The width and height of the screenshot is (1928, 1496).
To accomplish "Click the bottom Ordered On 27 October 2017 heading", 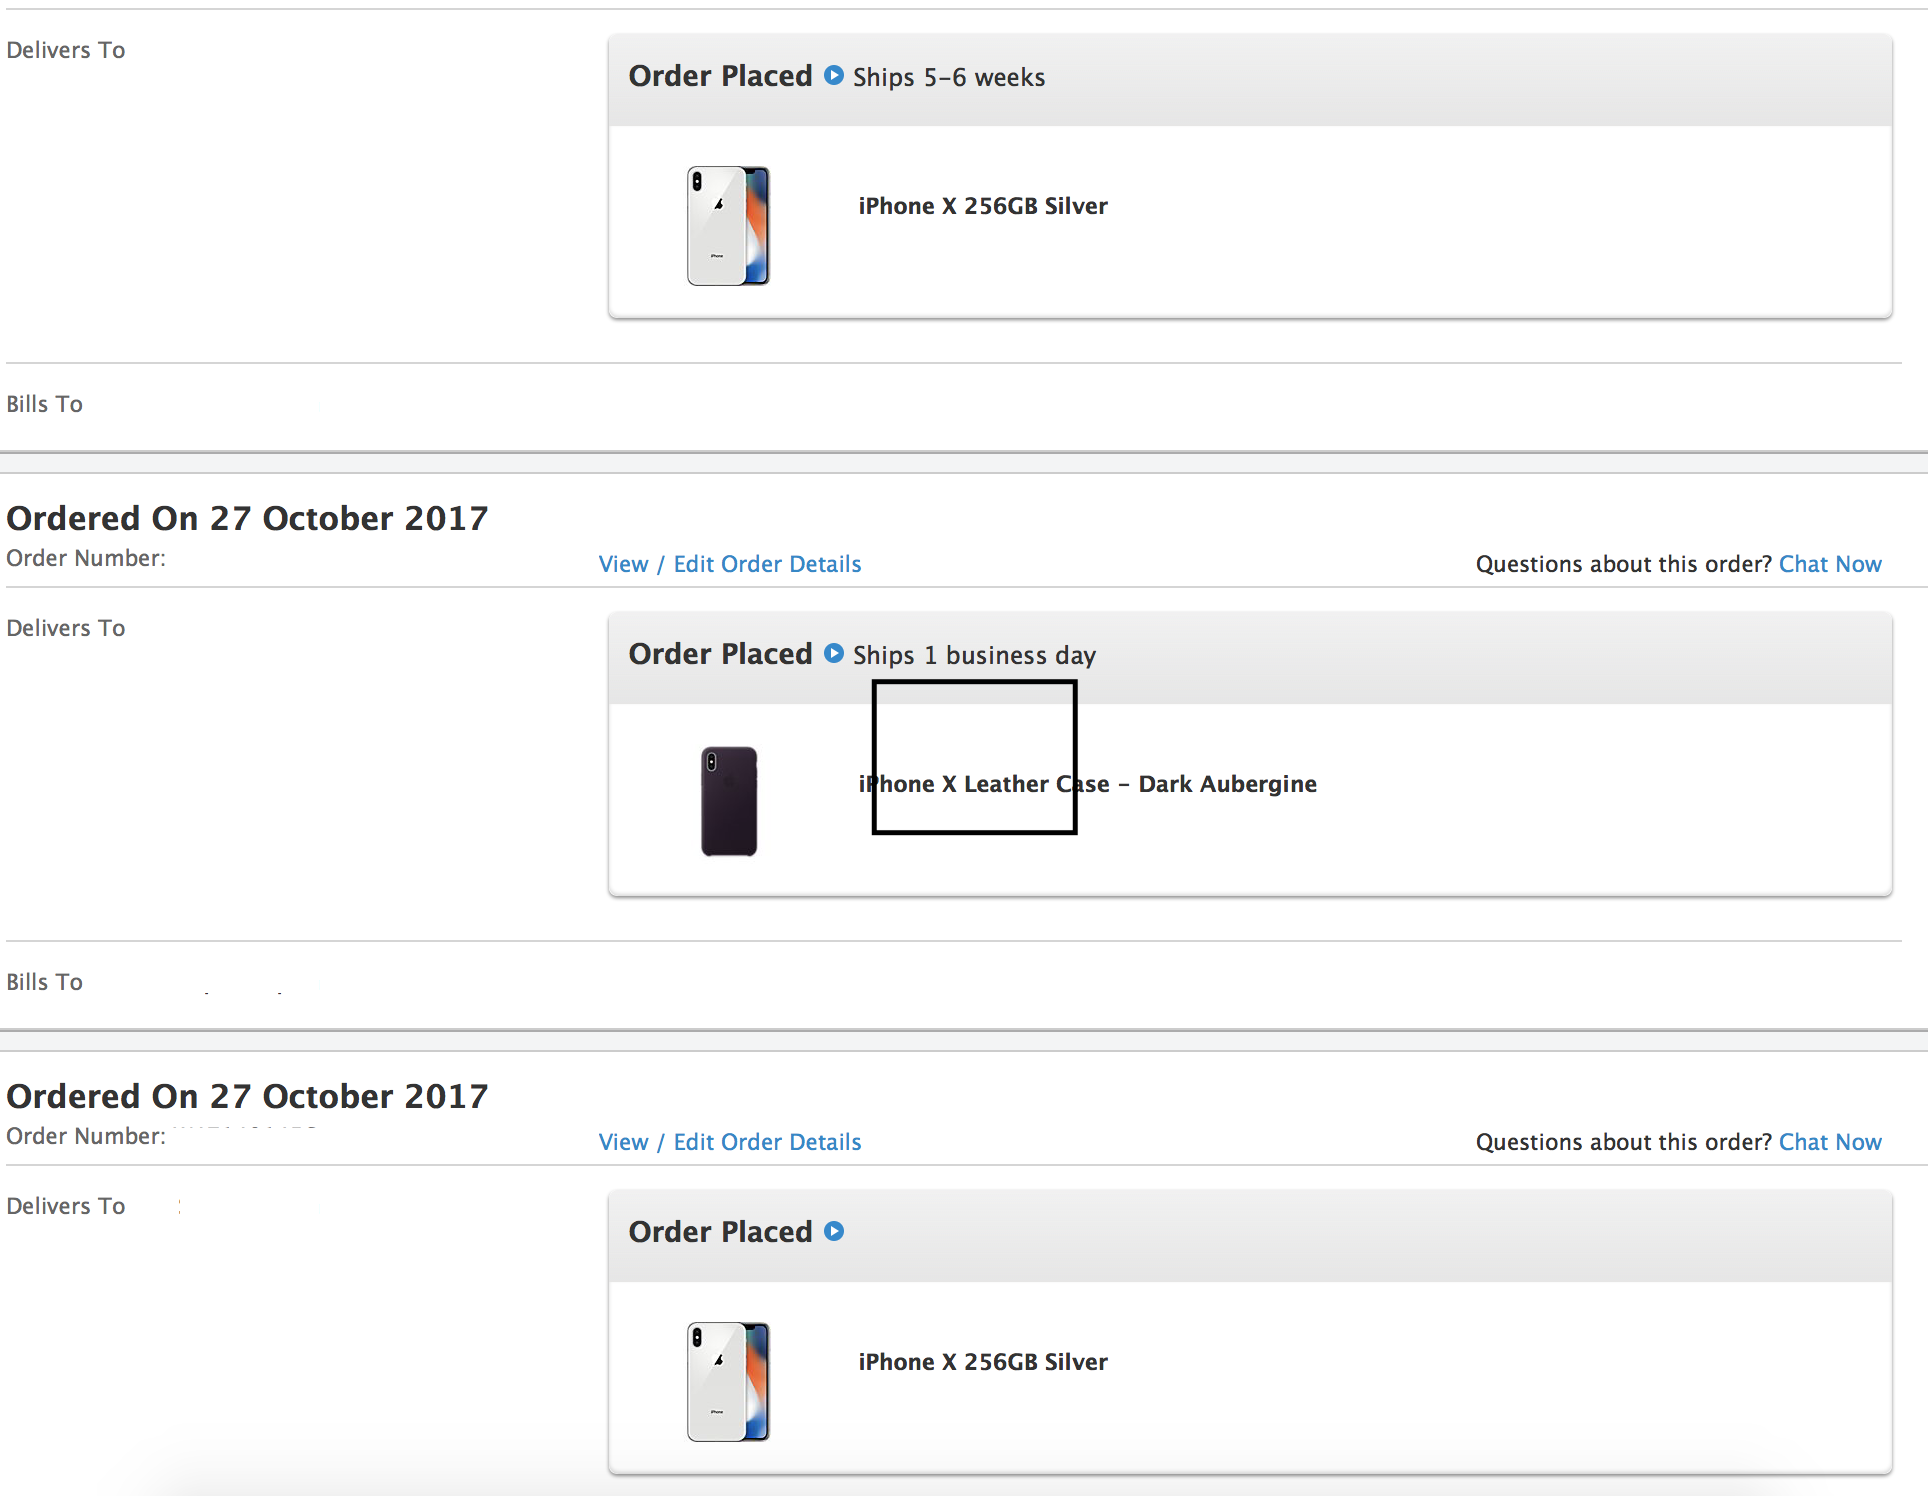I will click(x=247, y=1096).
